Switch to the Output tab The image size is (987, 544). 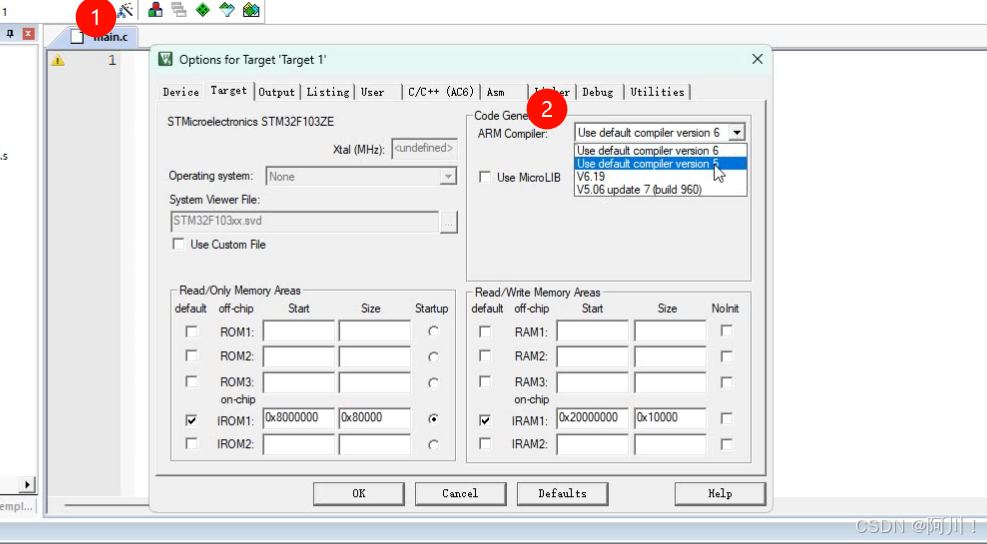point(276,92)
